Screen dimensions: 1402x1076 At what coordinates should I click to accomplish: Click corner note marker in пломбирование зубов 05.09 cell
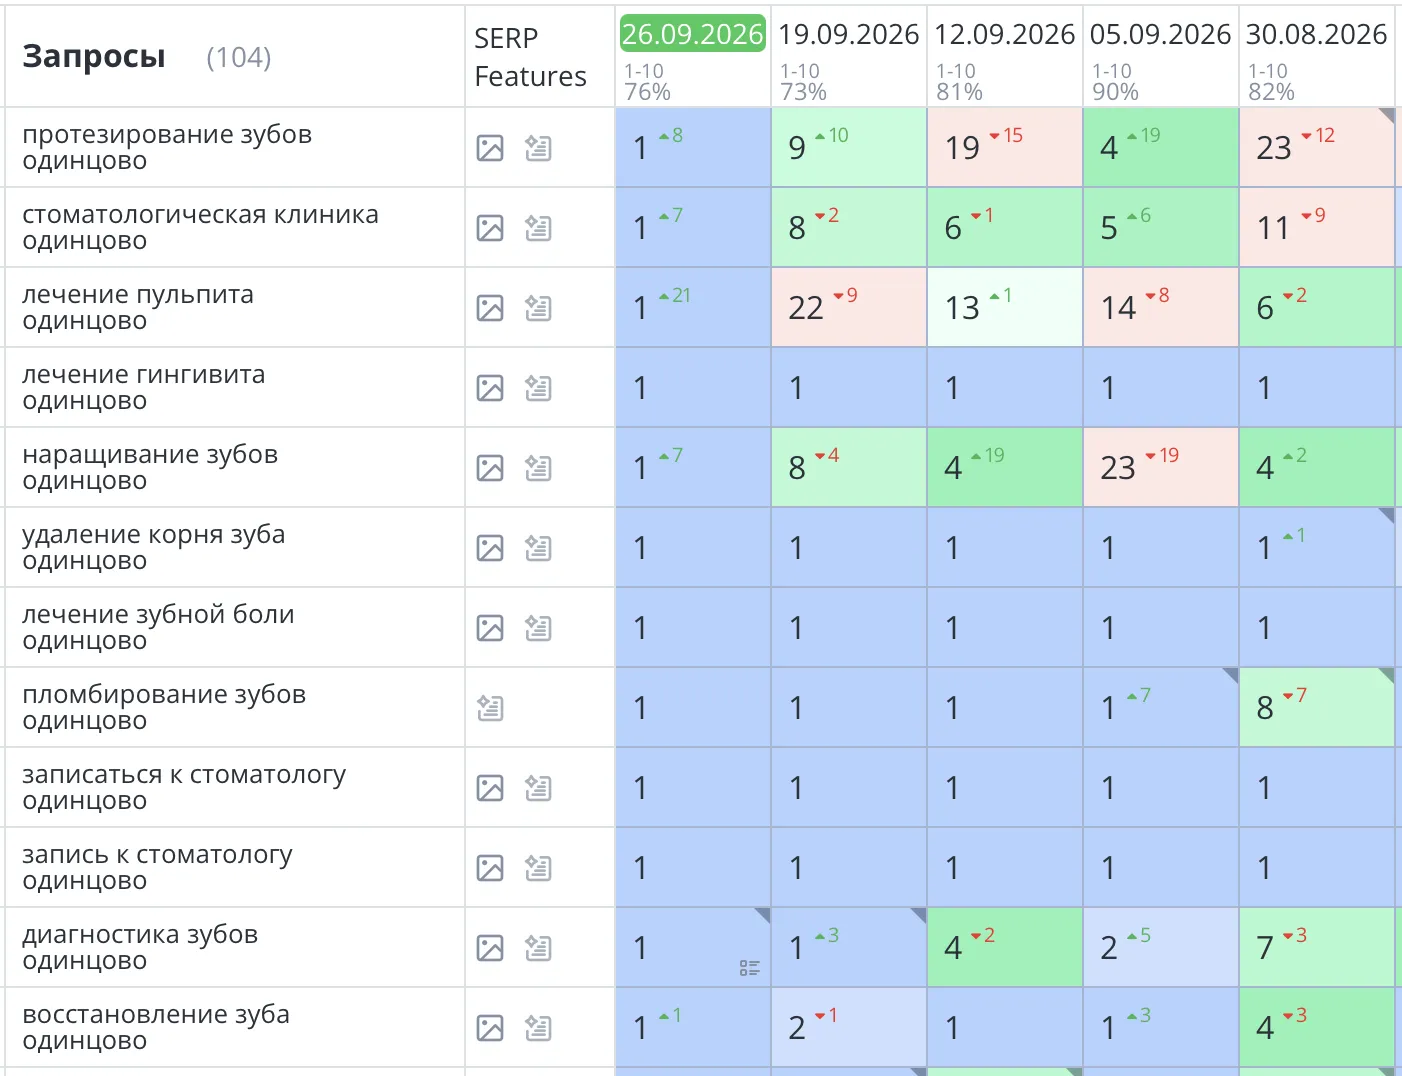1231,675
